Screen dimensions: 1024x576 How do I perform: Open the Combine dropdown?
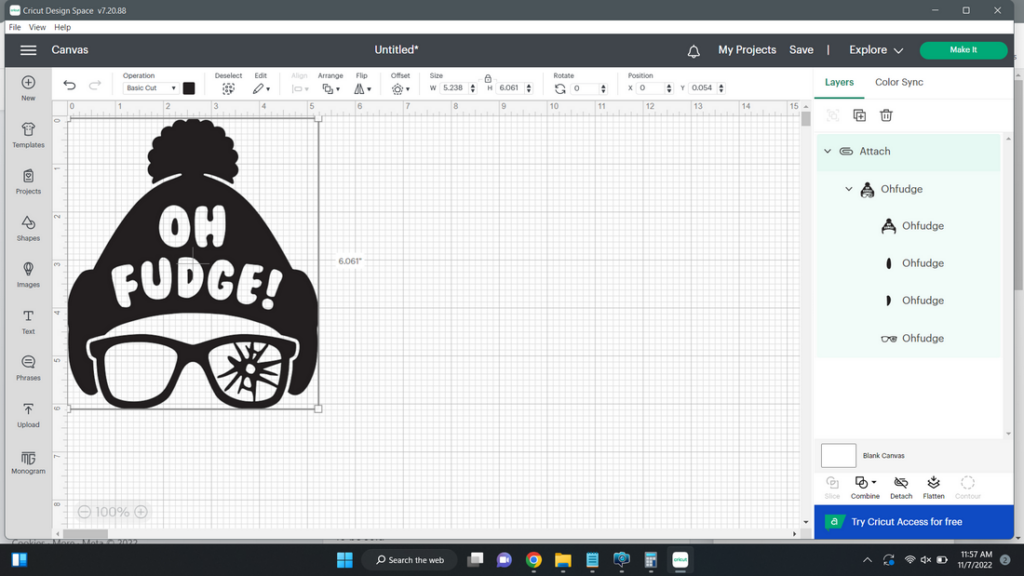[865, 487]
